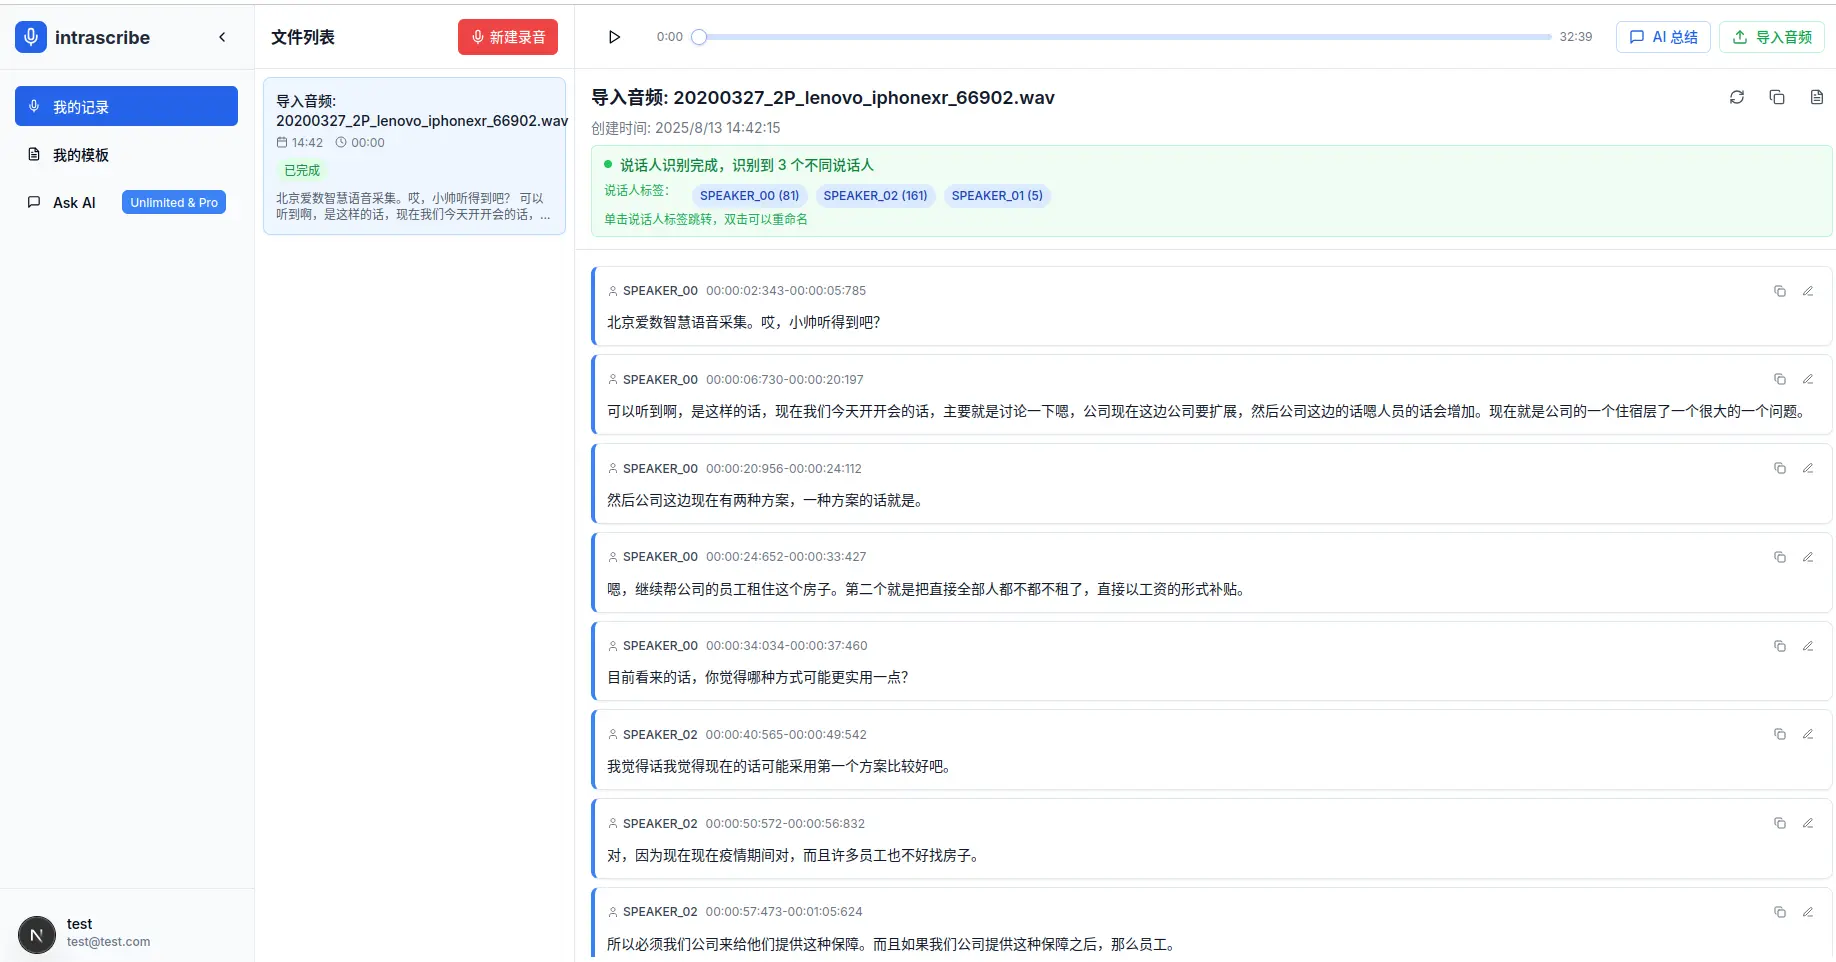This screenshot has width=1836, height=962.
Task: Open the AI 总结 summary
Action: pos(1663,37)
